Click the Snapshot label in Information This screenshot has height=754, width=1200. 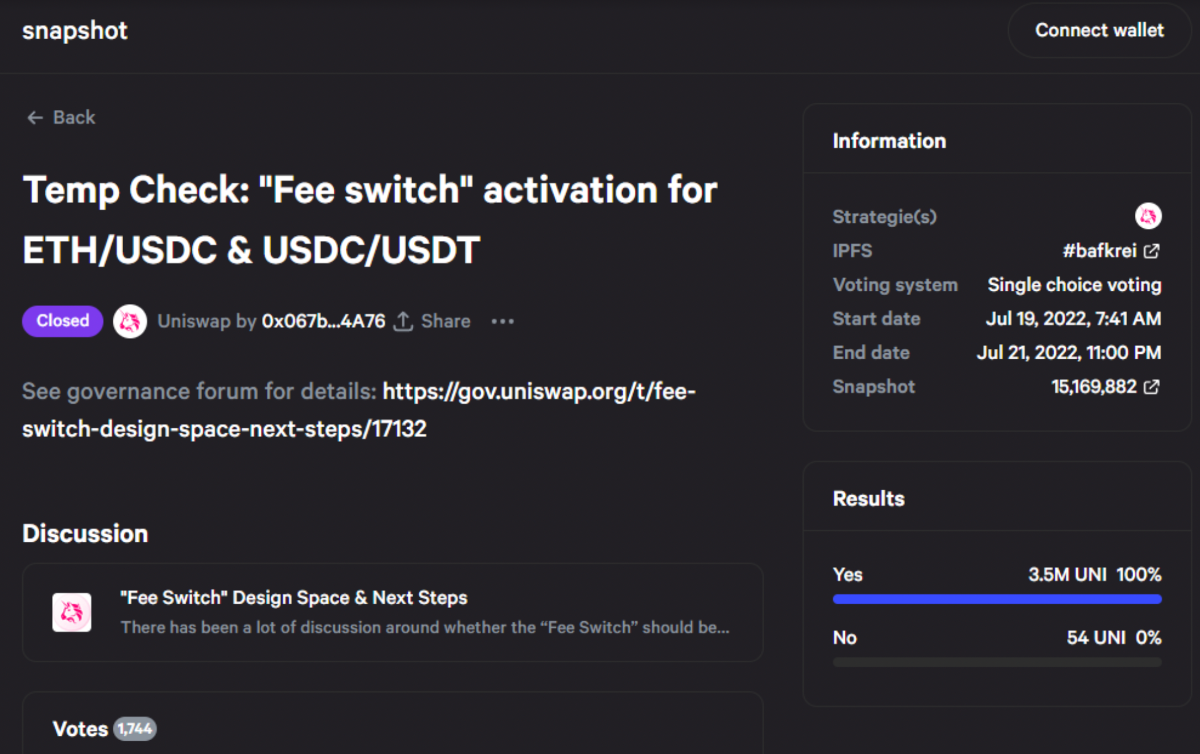874,386
